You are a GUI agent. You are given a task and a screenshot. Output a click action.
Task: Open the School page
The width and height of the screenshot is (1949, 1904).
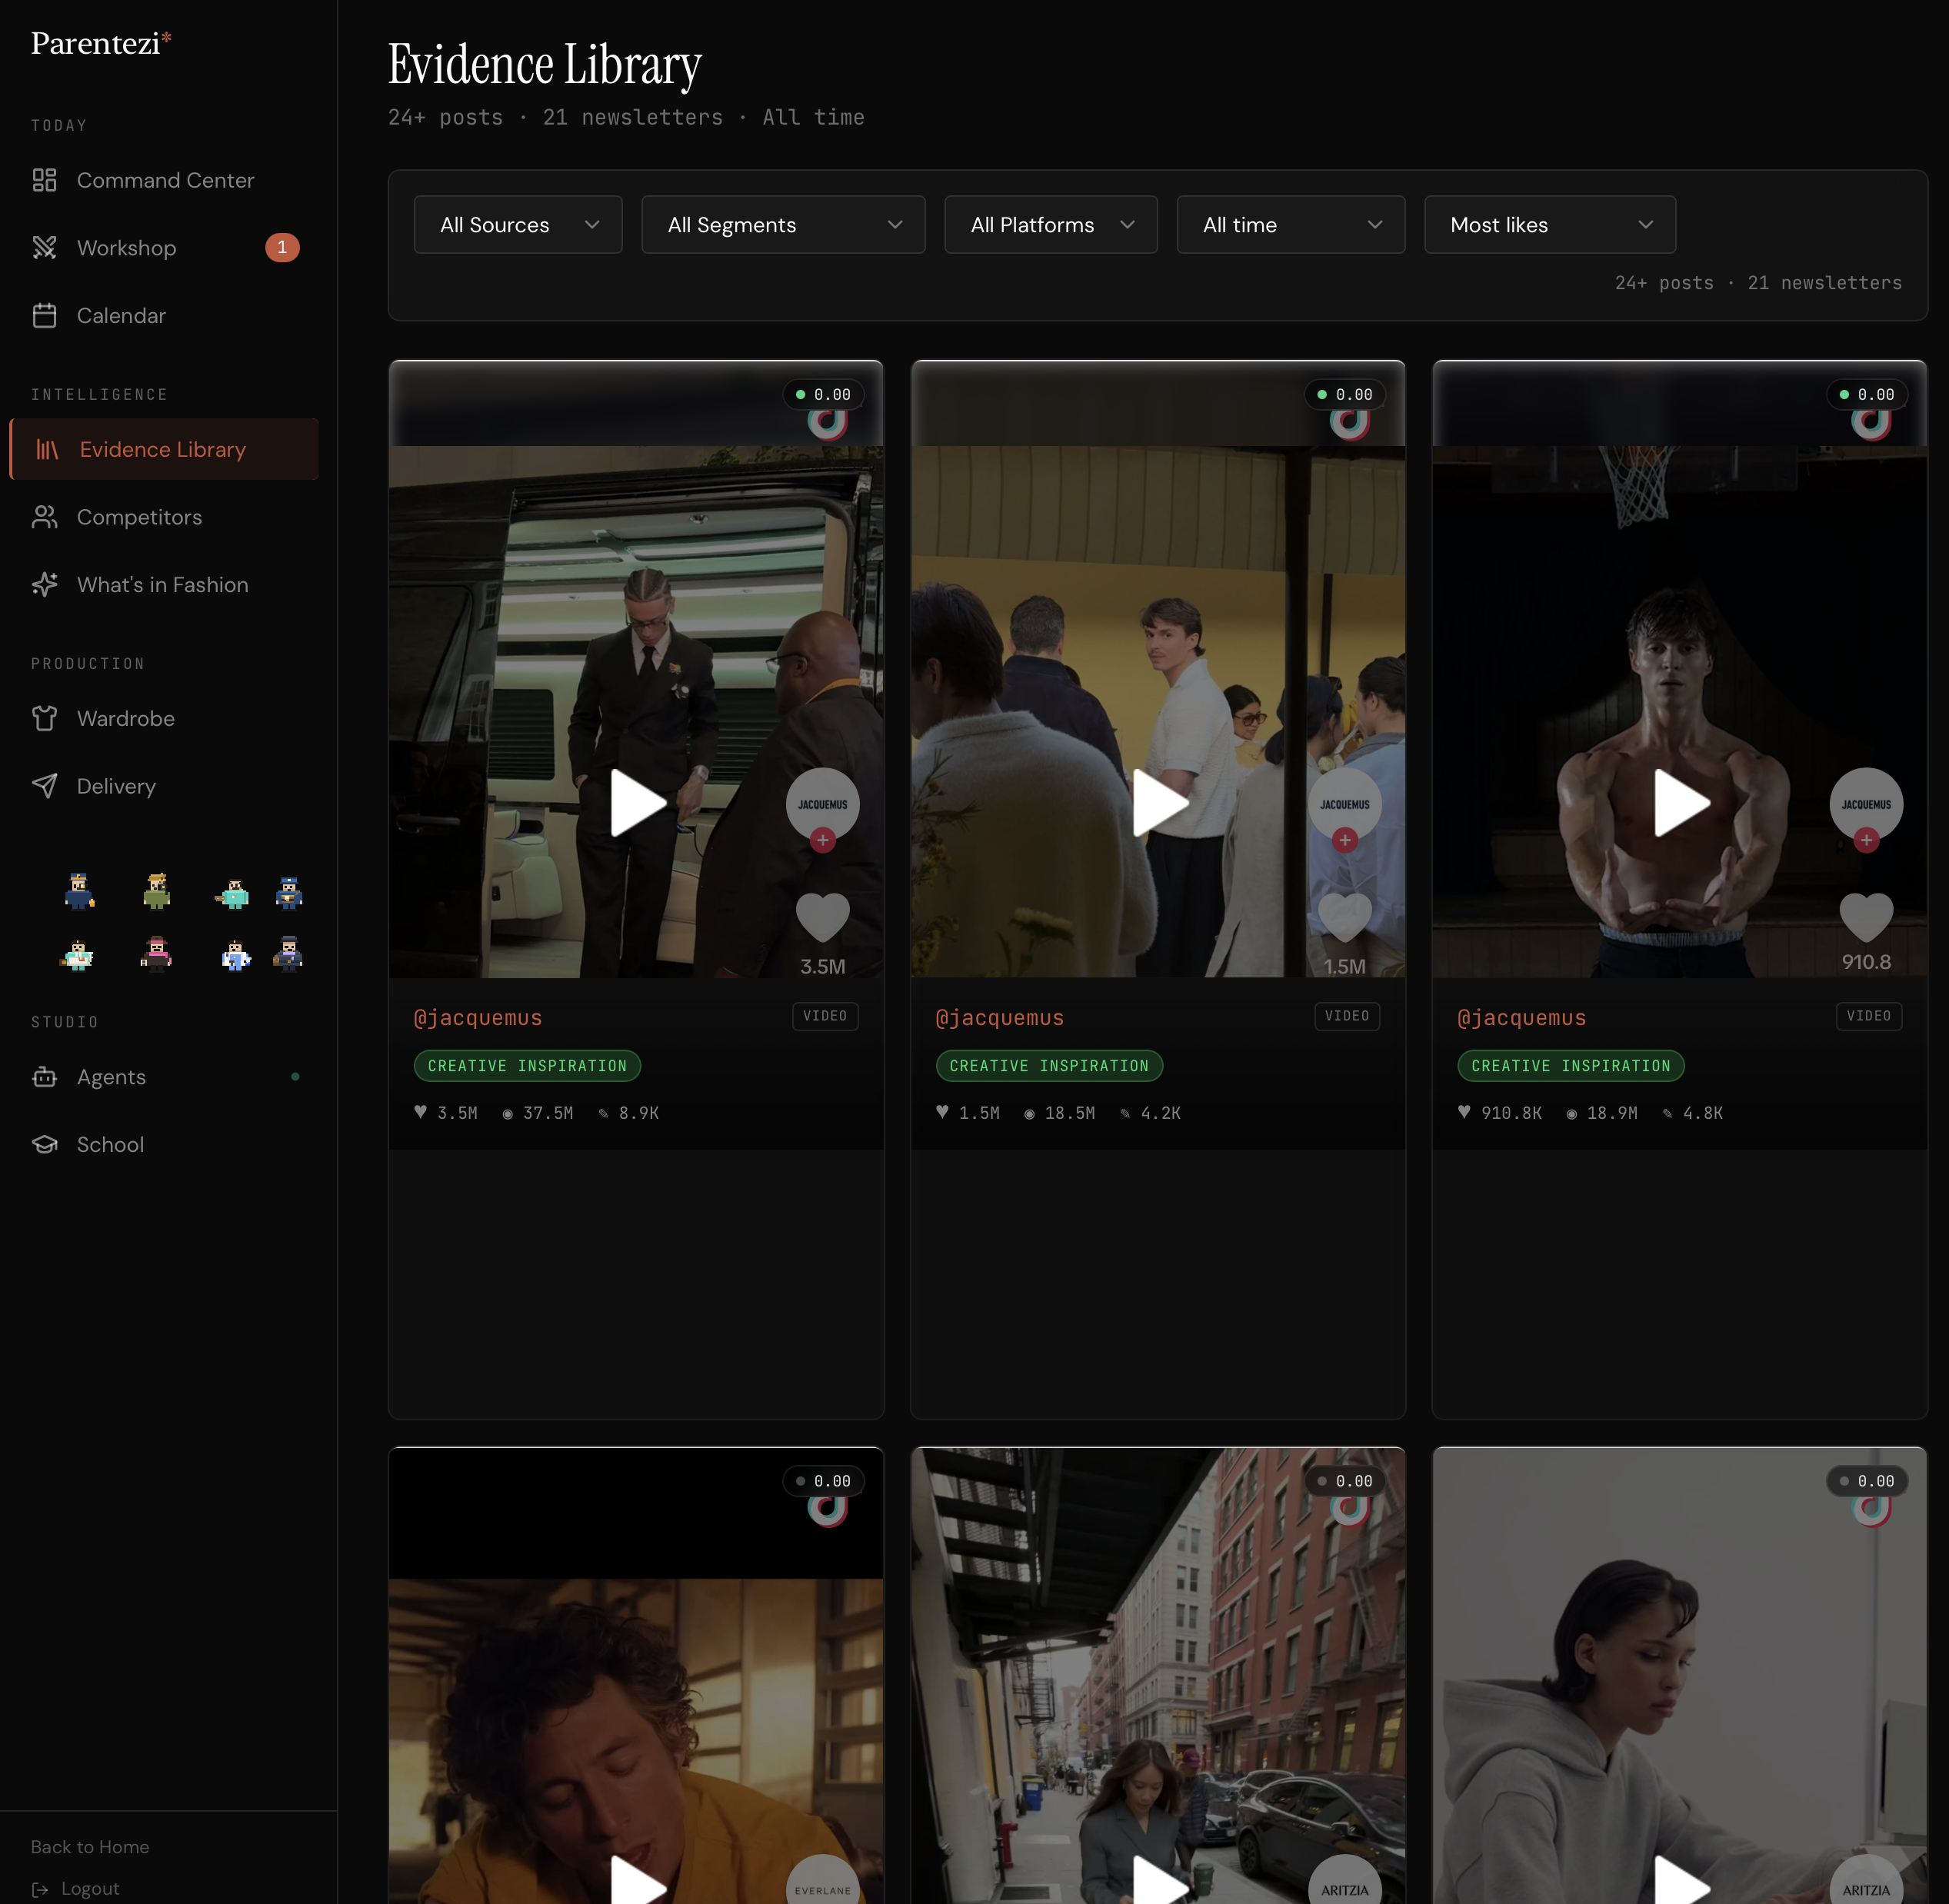tap(164, 1145)
